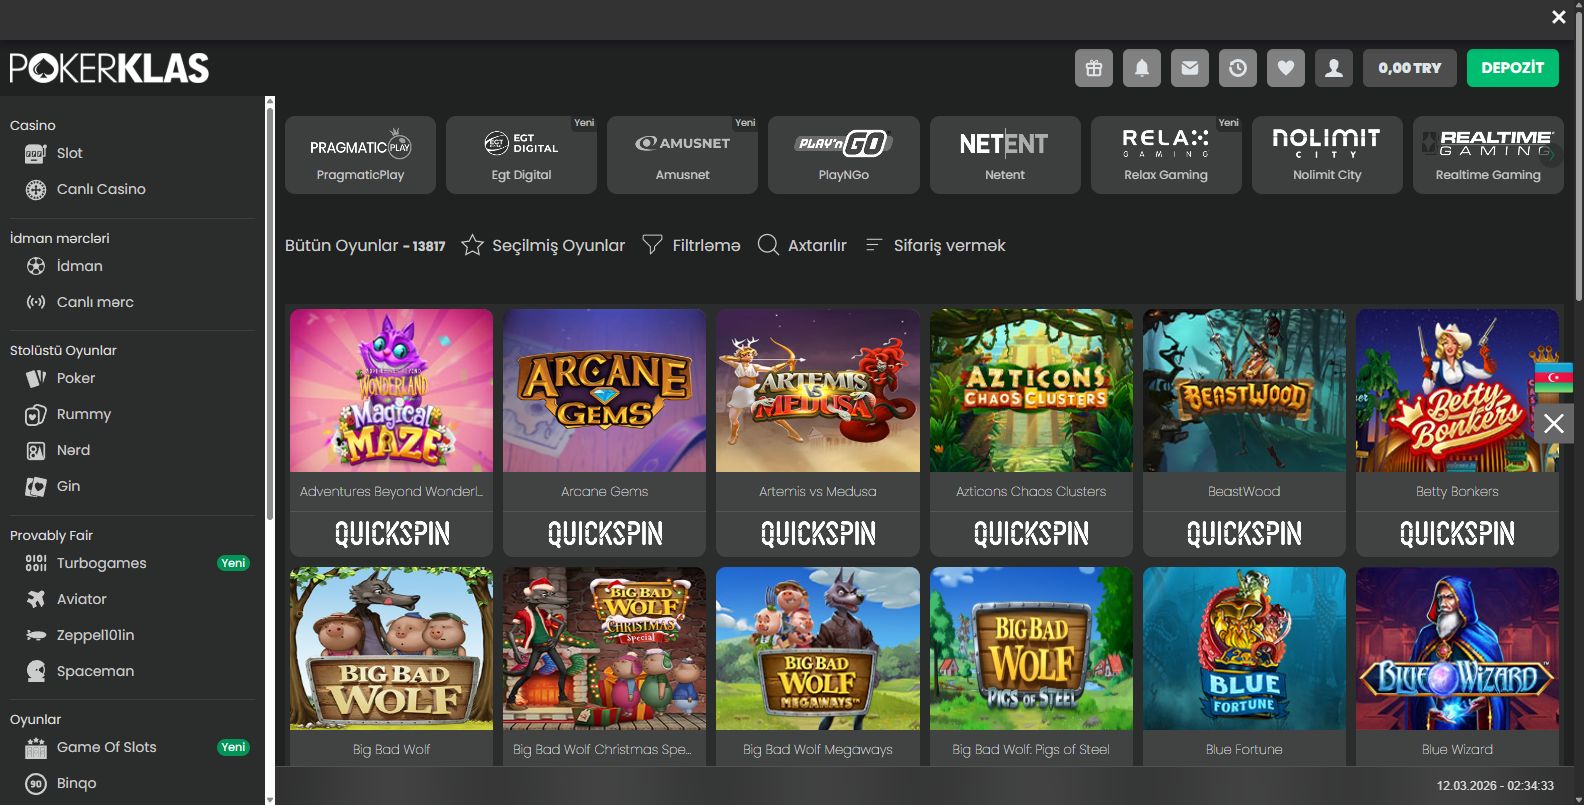Viewport: 1584px width, 805px height.
Task: Open the Arcane Gems game thumbnail
Action: (x=604, y=390)
